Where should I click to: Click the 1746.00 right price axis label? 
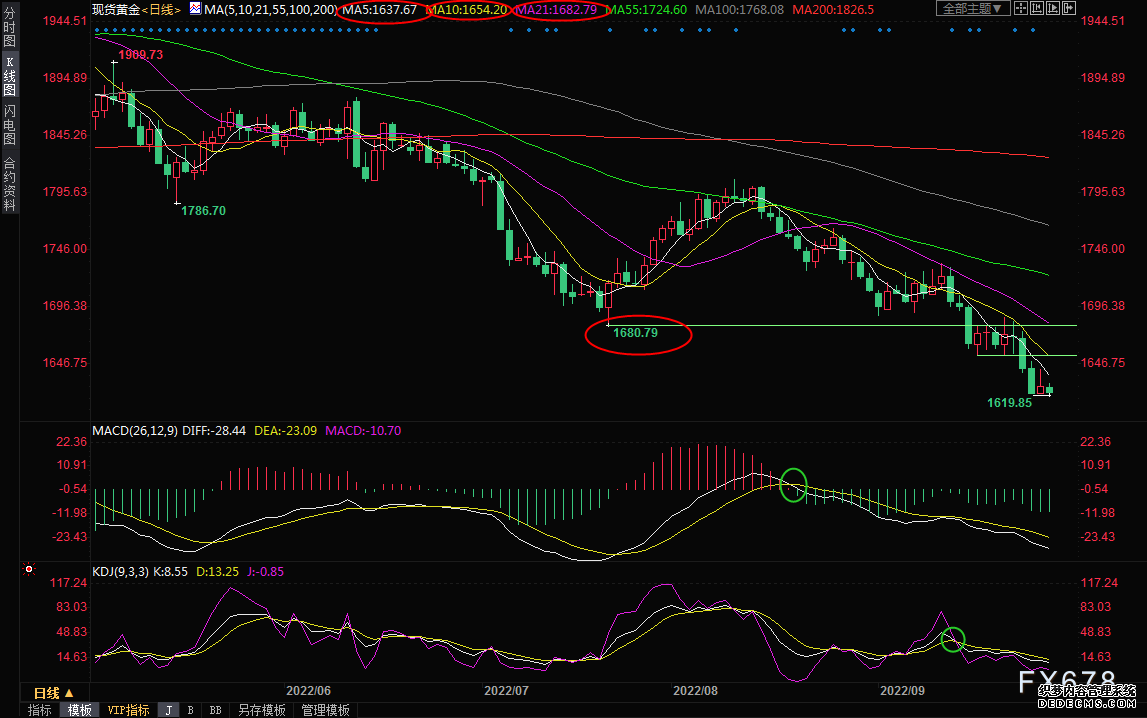1103,249
